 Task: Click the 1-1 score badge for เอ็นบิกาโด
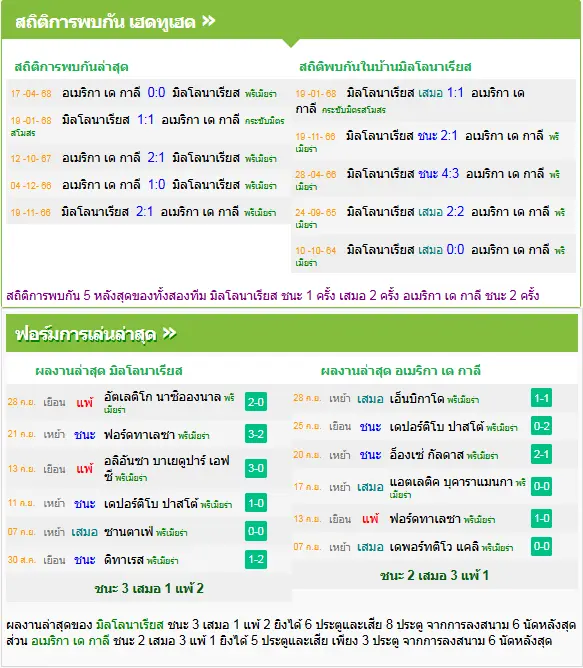[x=541, y=398]
